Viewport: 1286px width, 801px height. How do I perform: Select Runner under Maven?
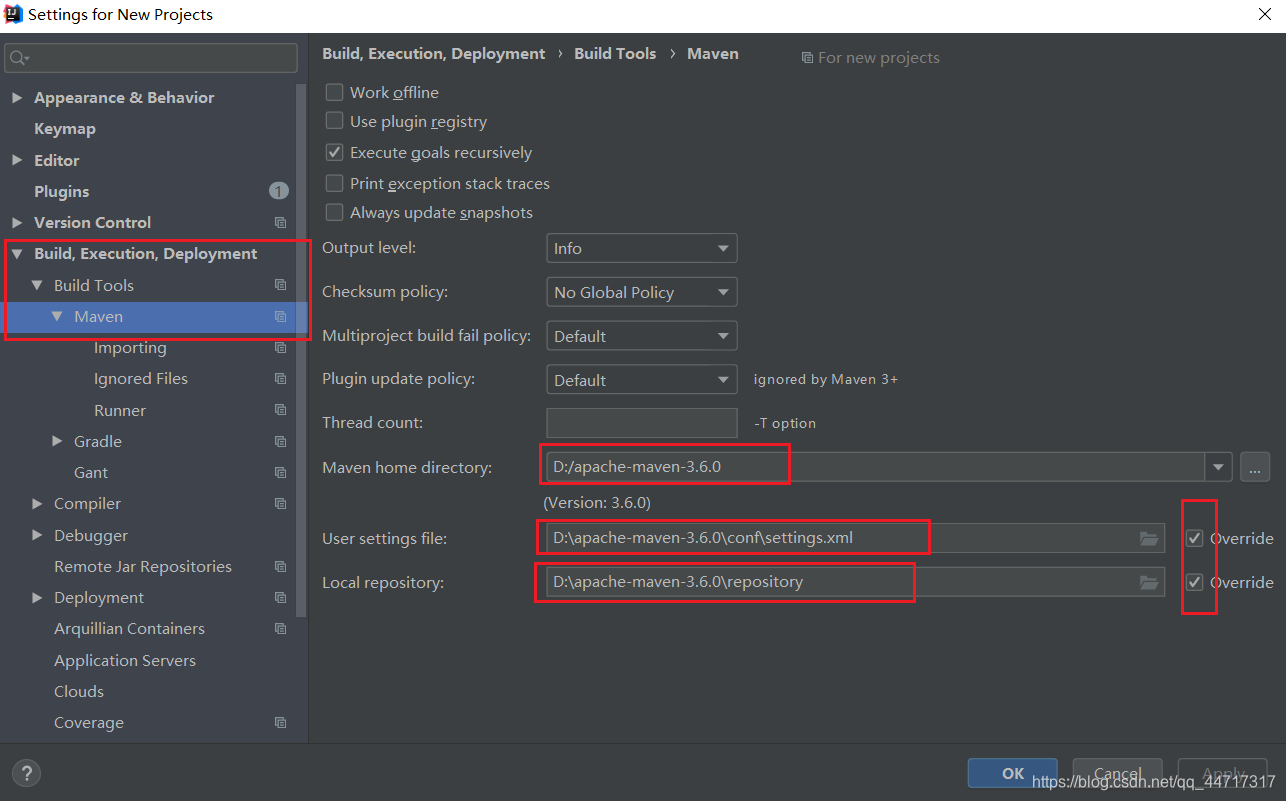tap(120, 410)
